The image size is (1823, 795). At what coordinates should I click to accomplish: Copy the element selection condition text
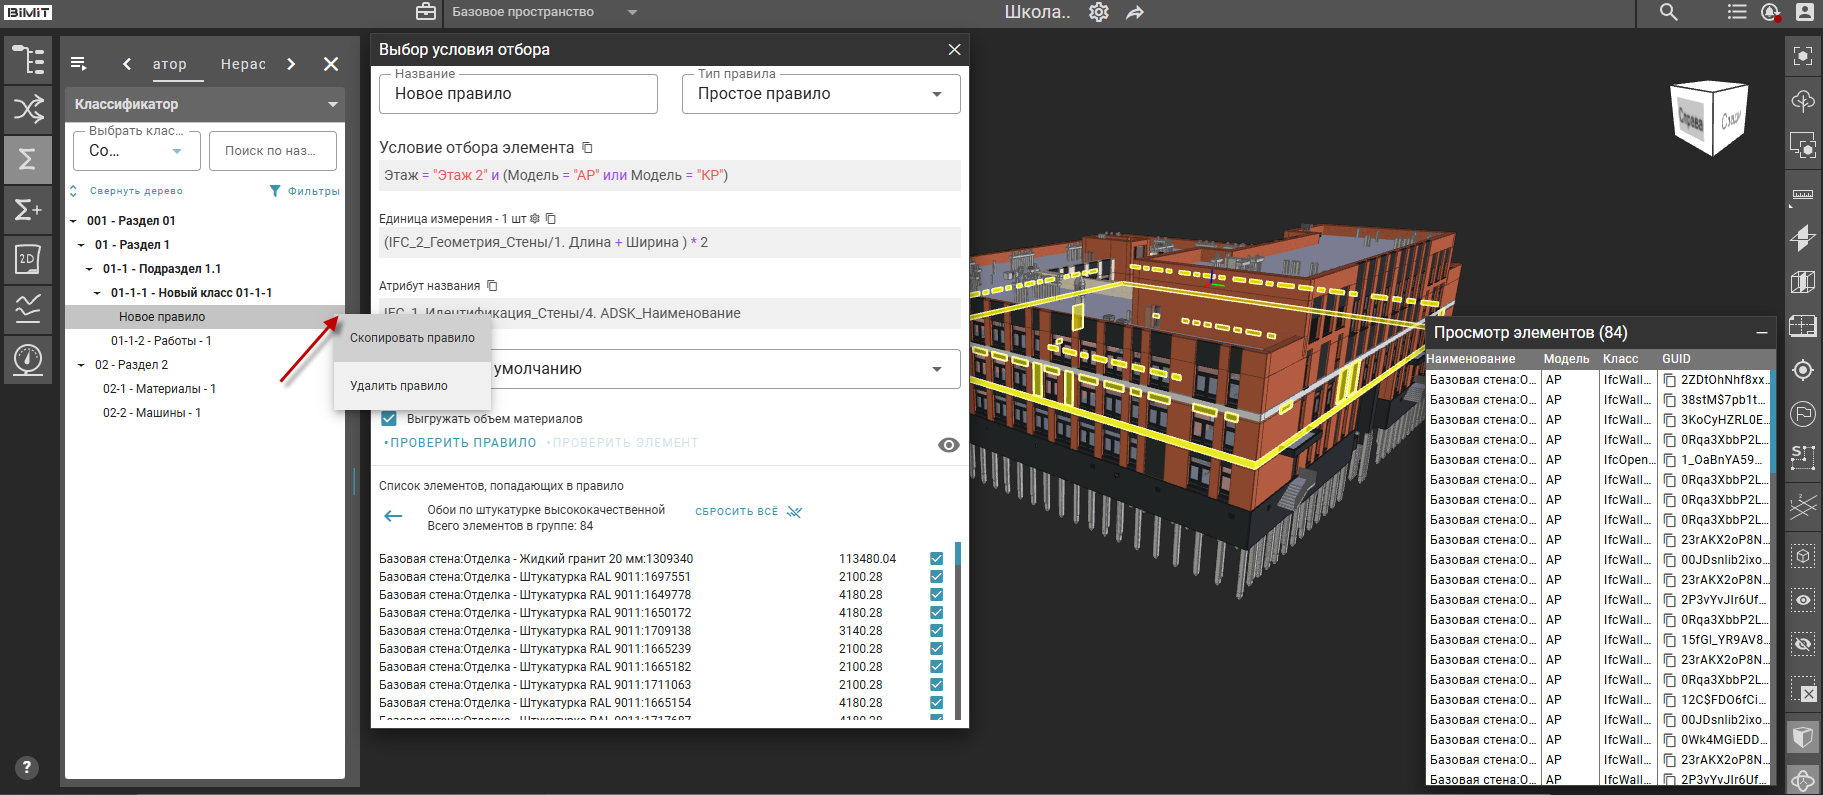588,148
